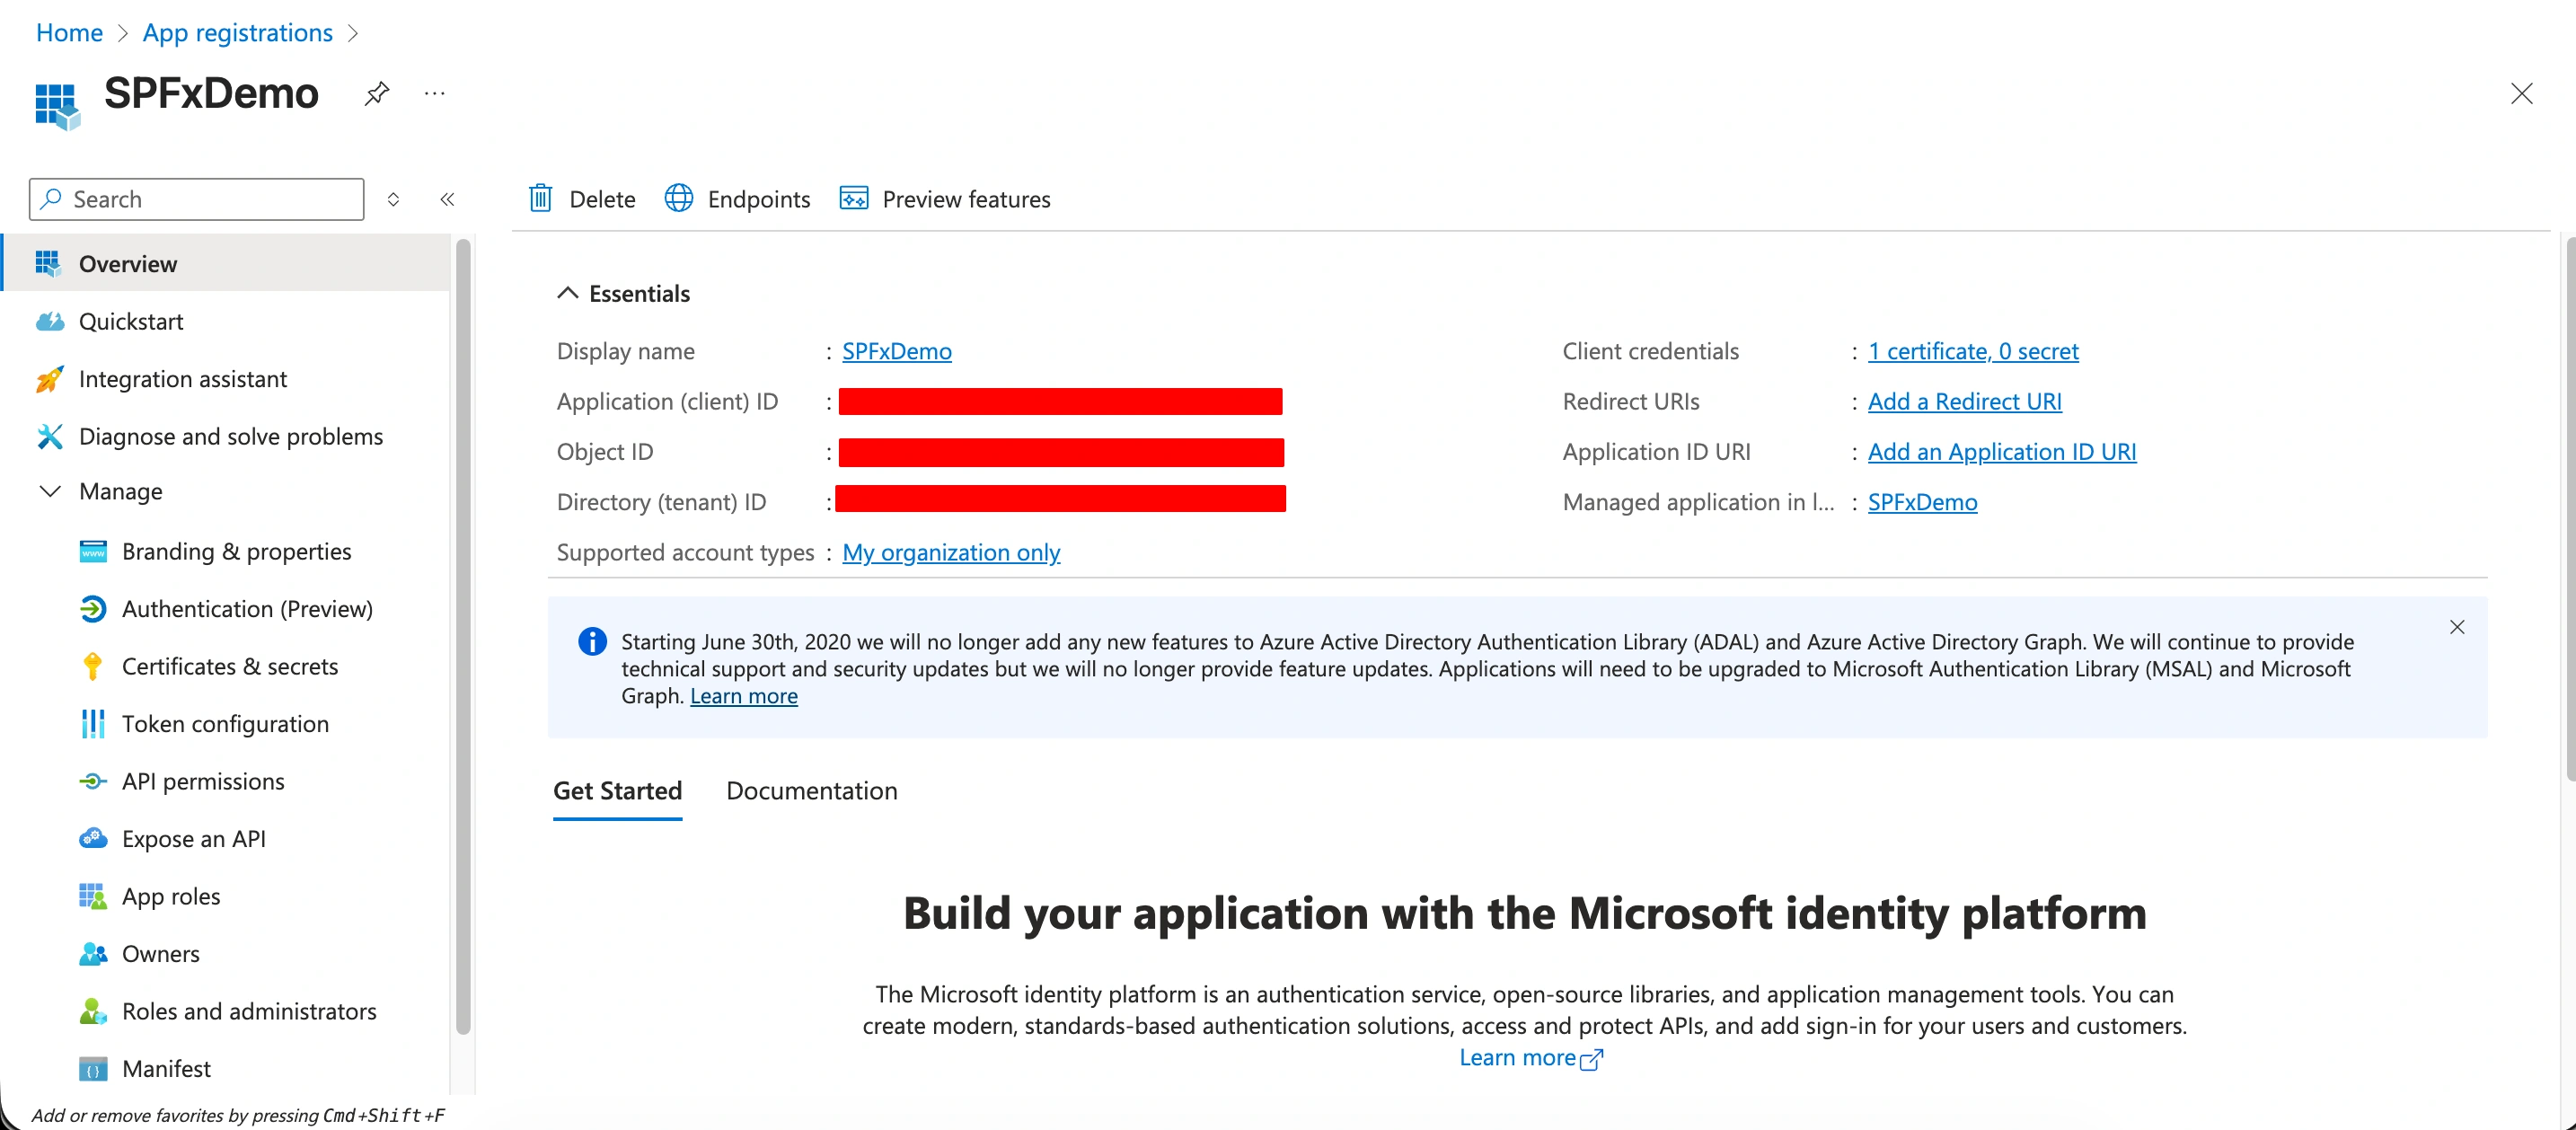Switch to the Get Started tab
2576x1130 pixels.
617,791
